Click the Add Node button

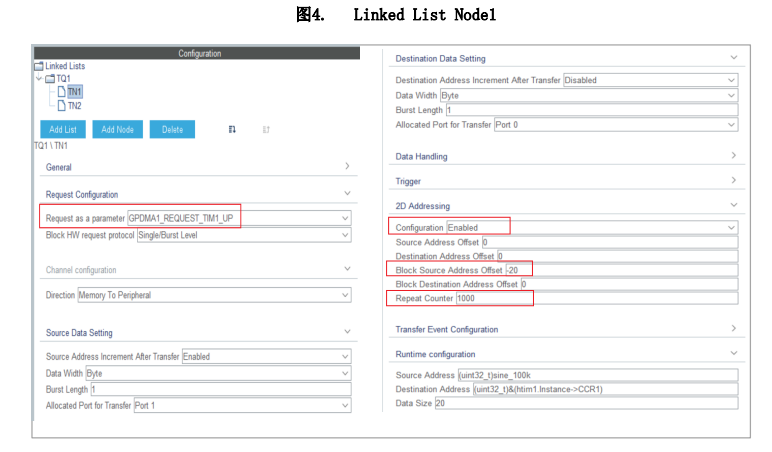pyautogui.click(x=118, y=129)
